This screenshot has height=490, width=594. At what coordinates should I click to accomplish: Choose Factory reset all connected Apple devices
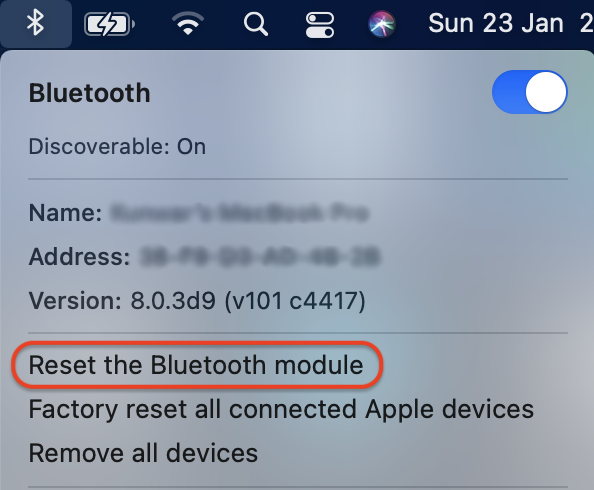281,410
